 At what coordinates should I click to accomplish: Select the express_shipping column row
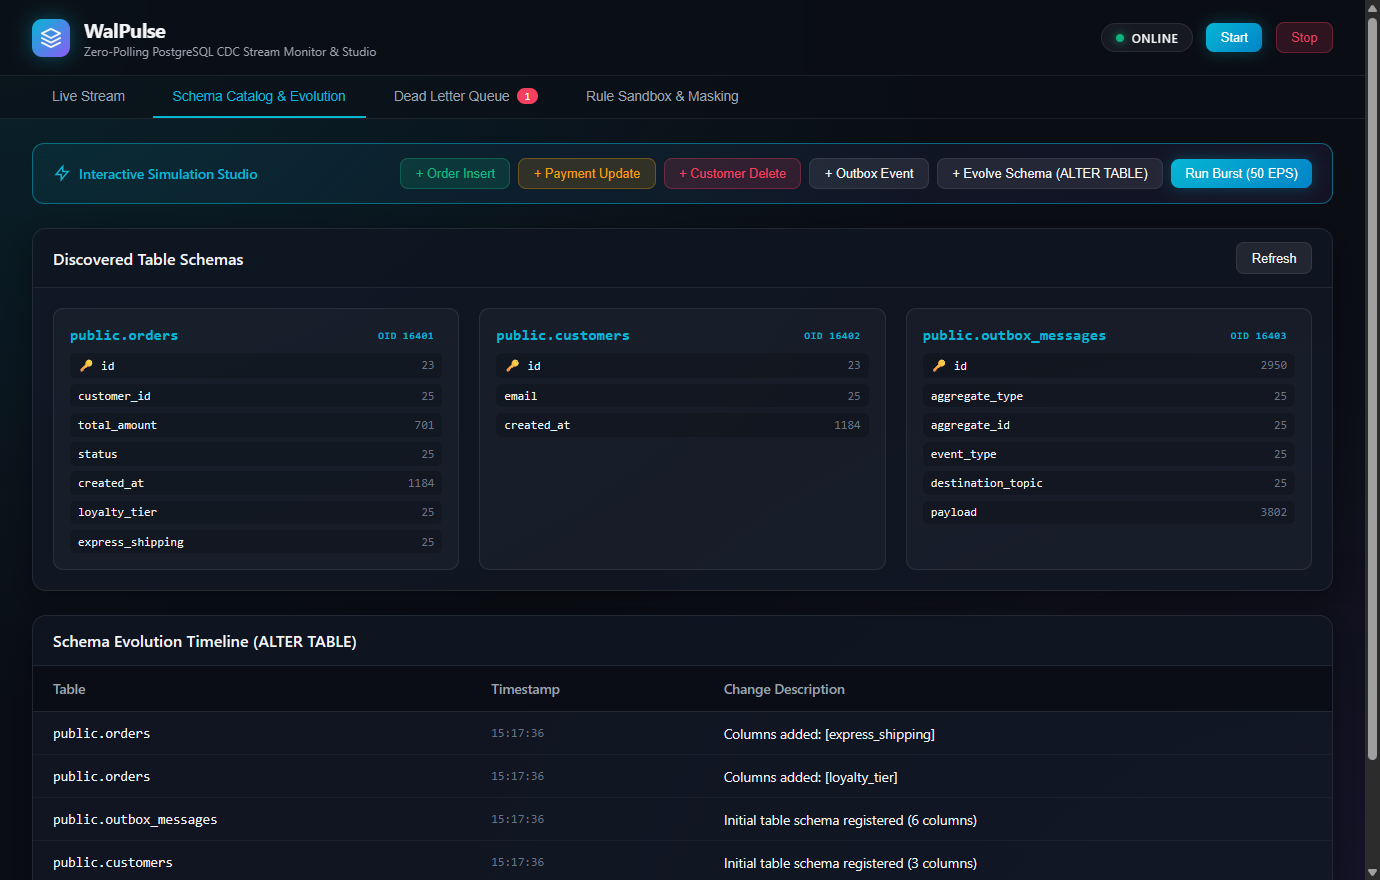point(256,542)
